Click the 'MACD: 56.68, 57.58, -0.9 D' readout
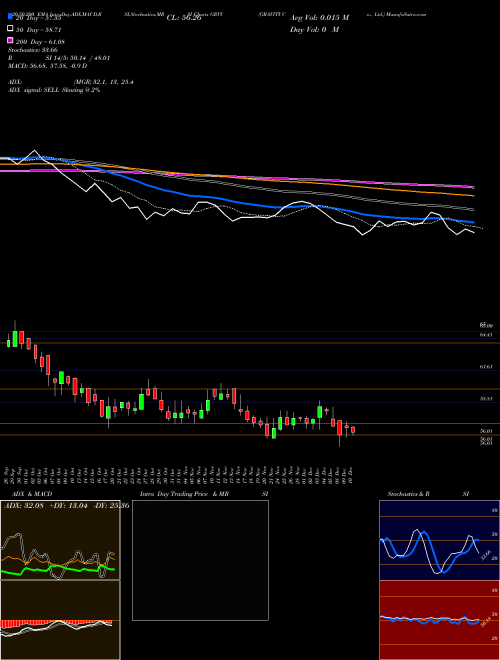This screenshot has width=500, height=660. pos(48,66)
